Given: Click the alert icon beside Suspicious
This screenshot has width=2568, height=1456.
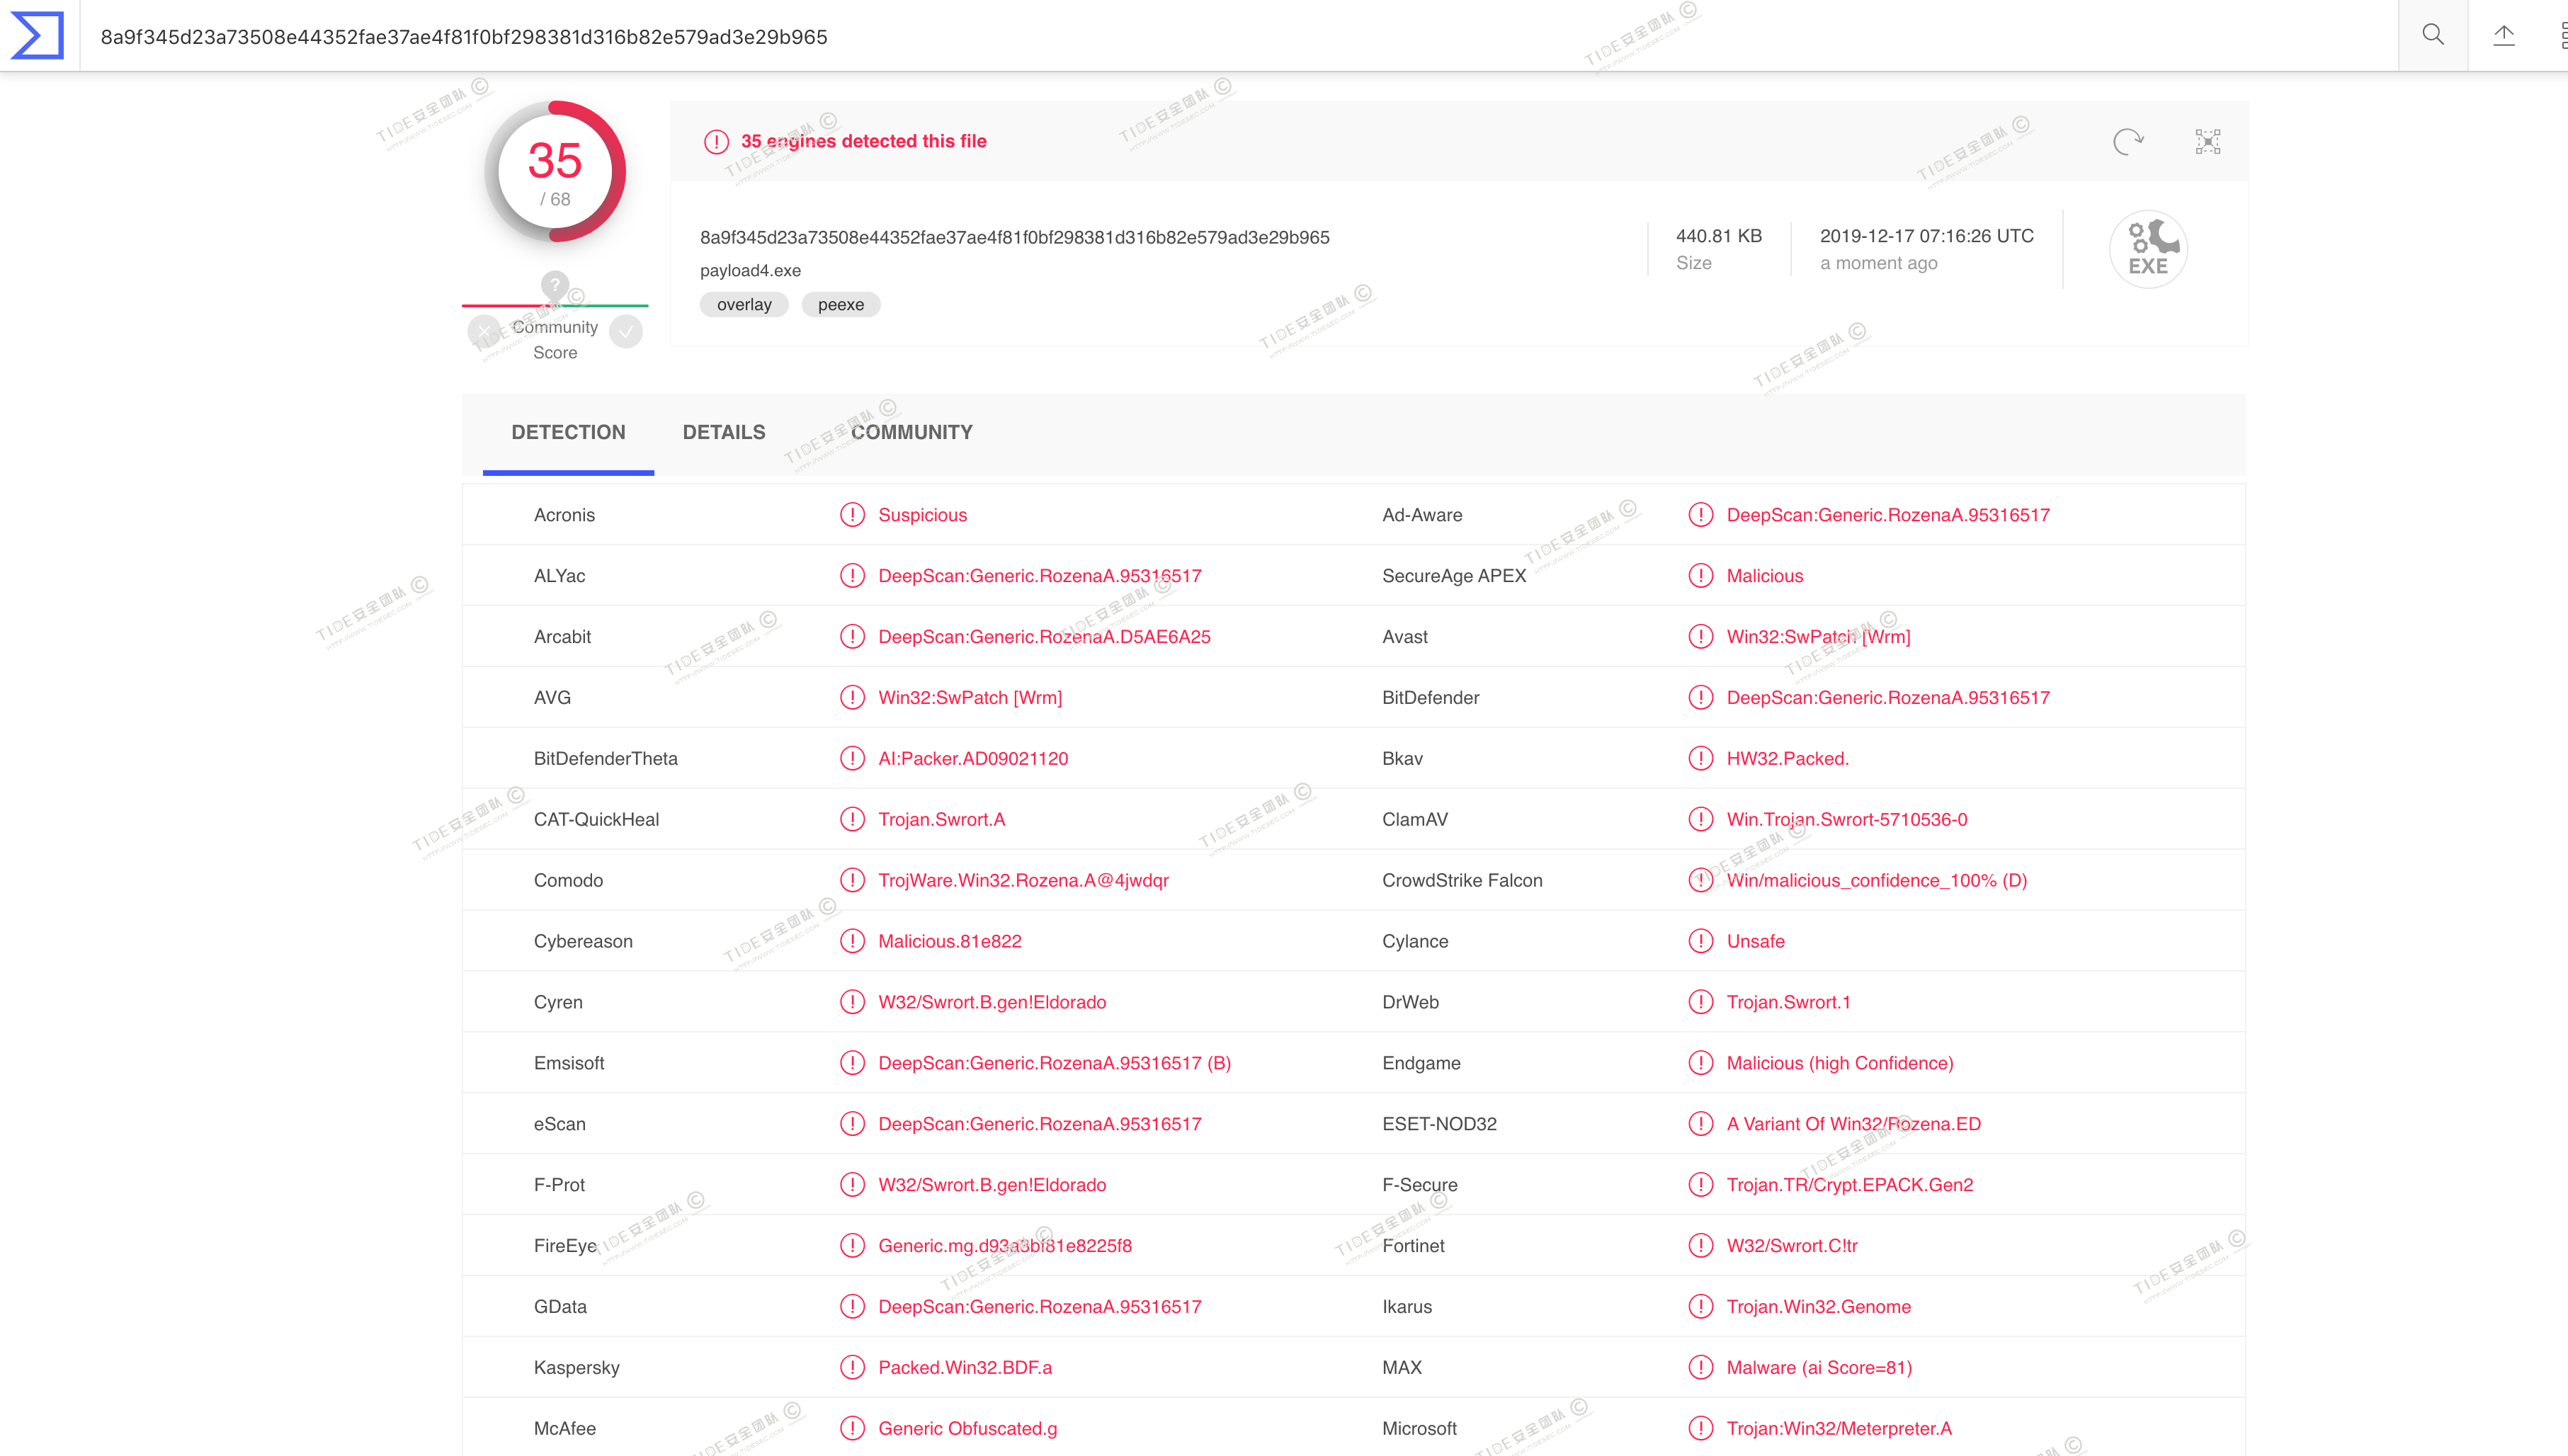Looking at the screenshot, I should click(852, 515).
